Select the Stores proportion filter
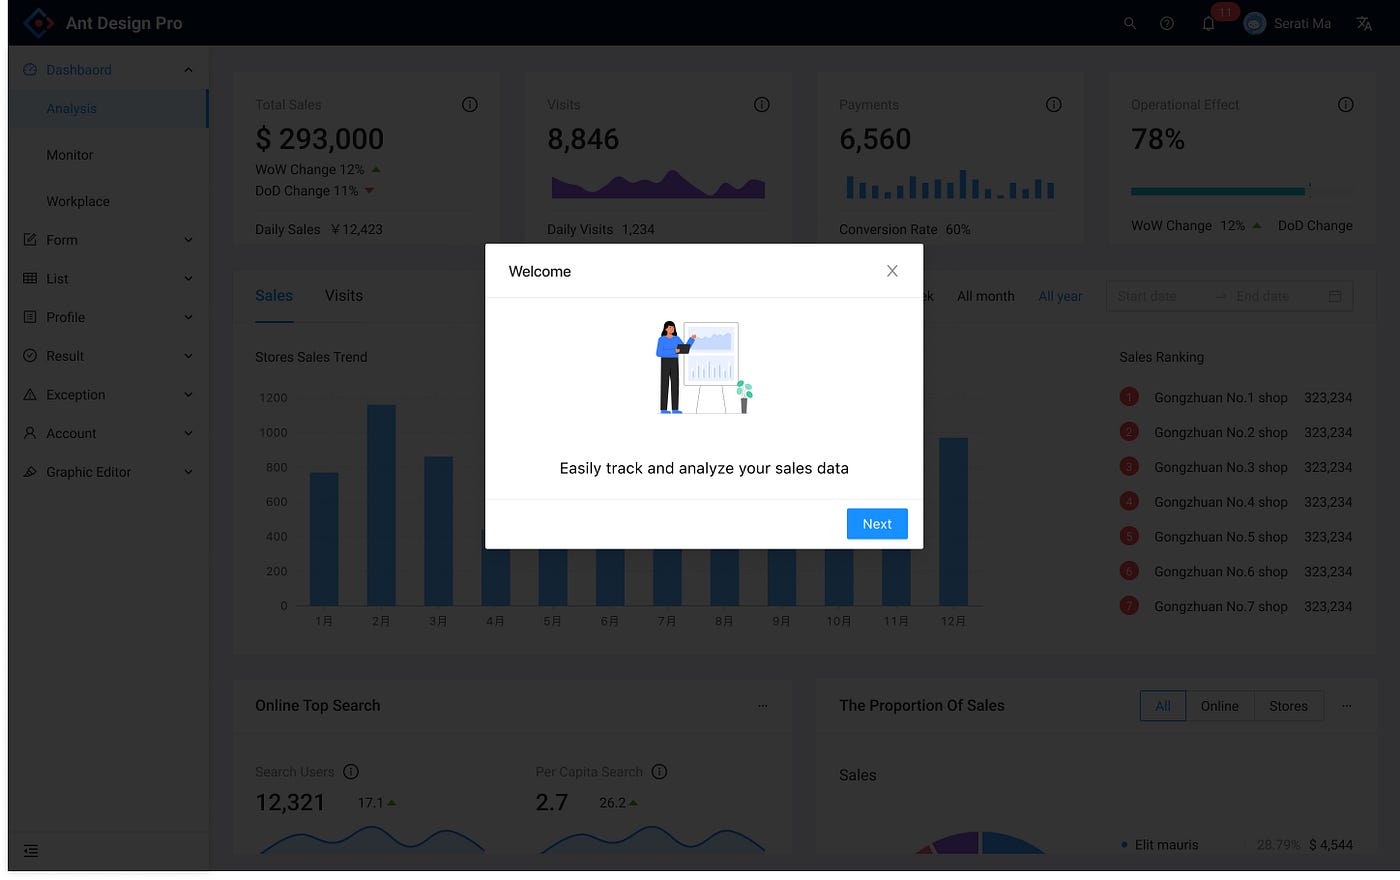The height and width of the screenshot is (880, 1400). pos(1288,705)
